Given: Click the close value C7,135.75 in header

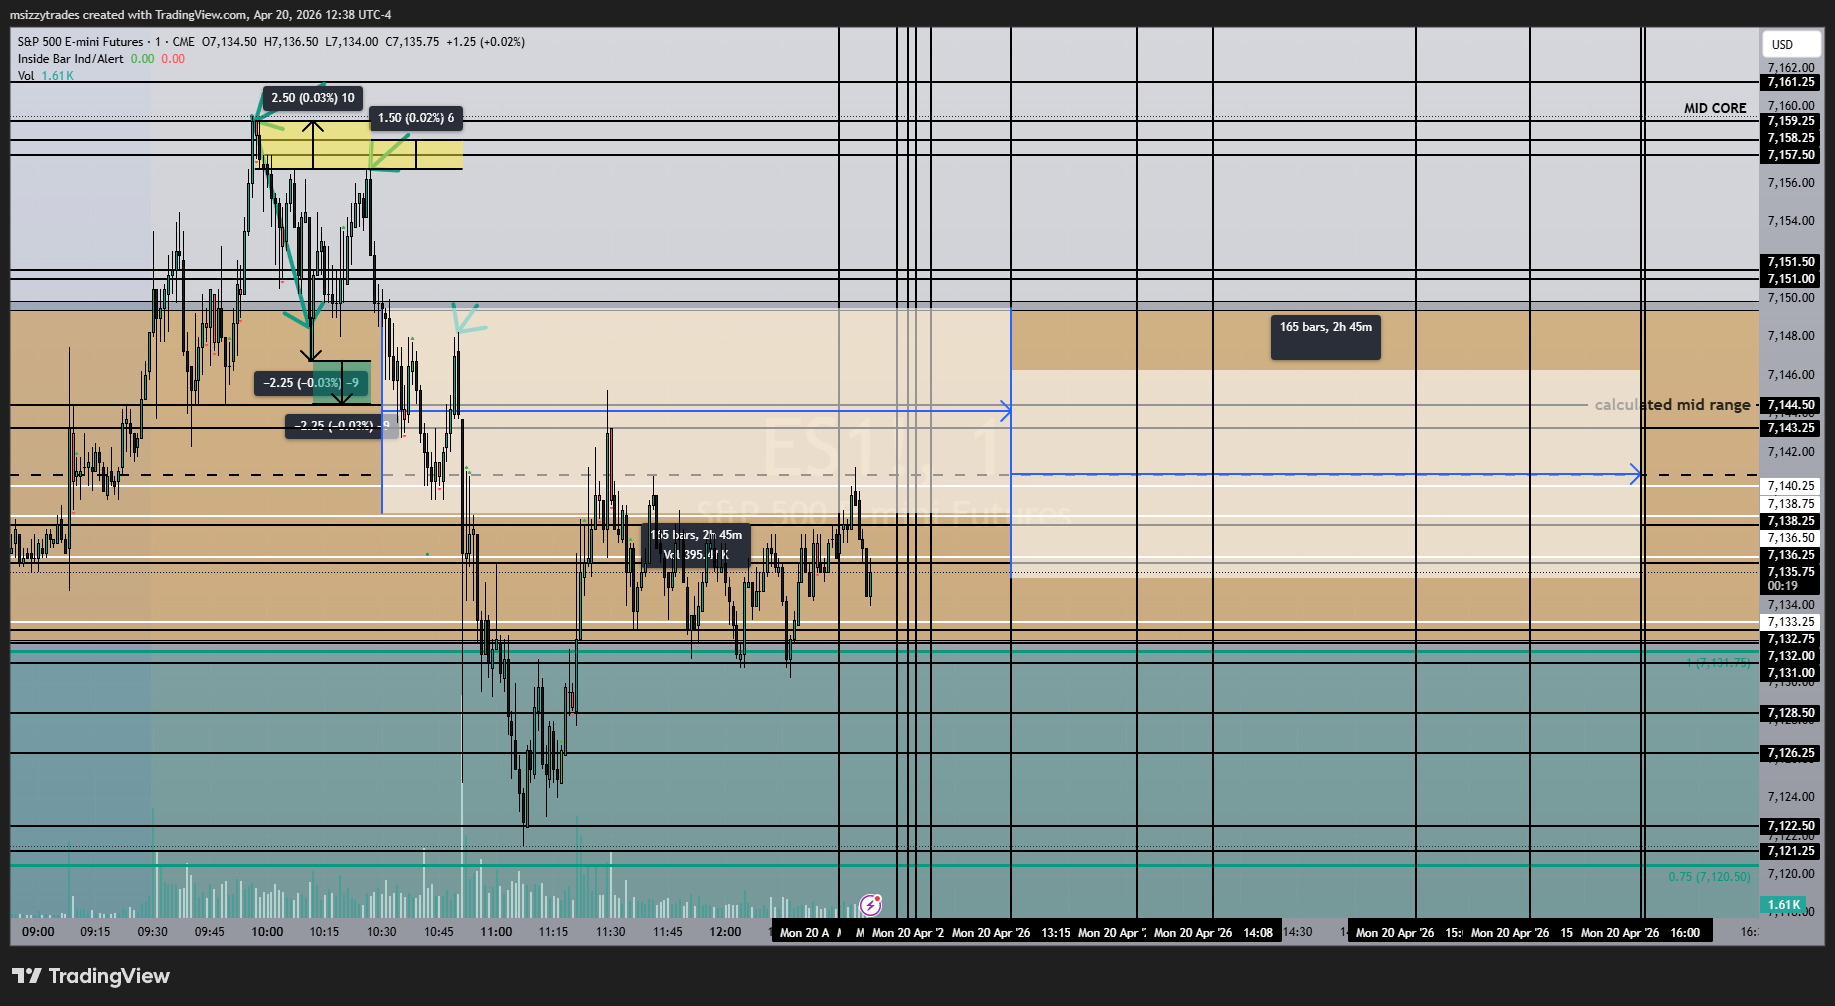Looking at the screenshot, I should tap(412, 42).
